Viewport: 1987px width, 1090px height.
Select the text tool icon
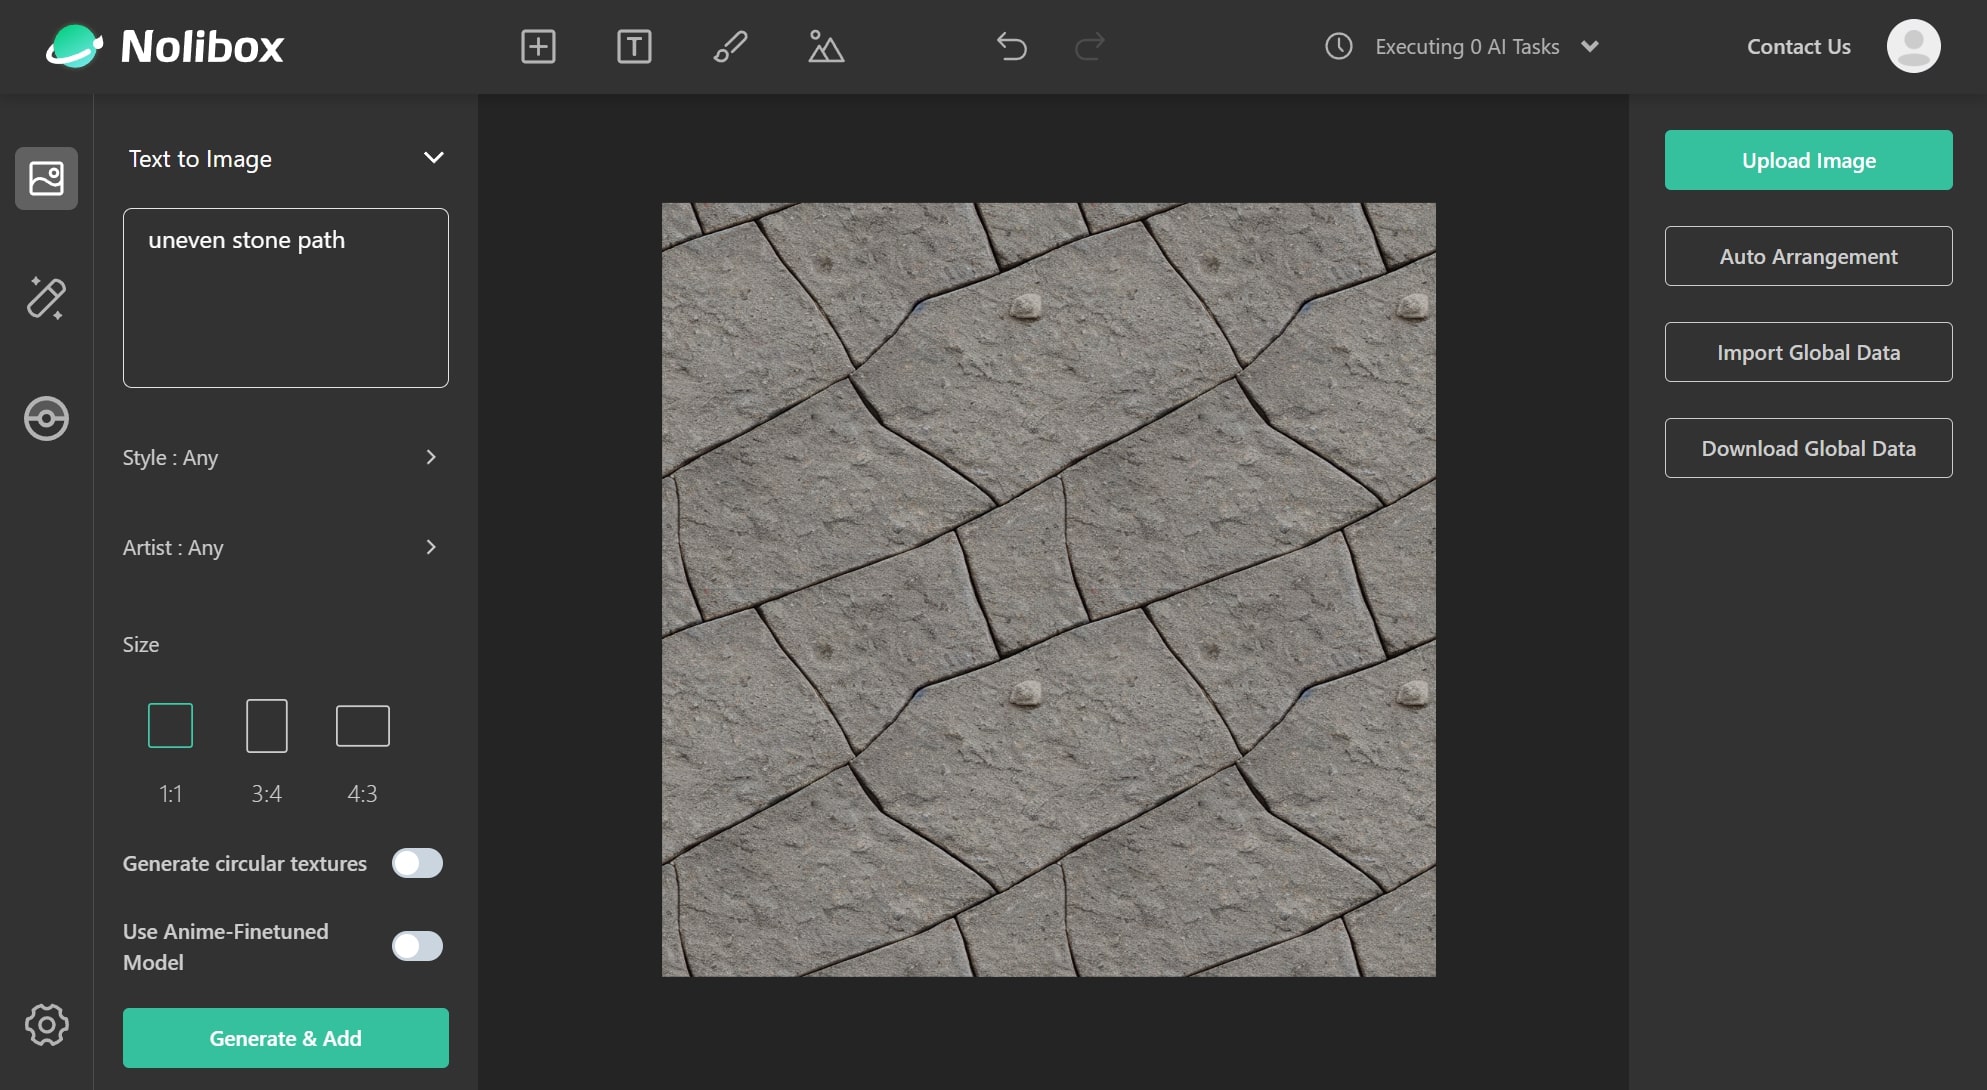tap(634, 47)
